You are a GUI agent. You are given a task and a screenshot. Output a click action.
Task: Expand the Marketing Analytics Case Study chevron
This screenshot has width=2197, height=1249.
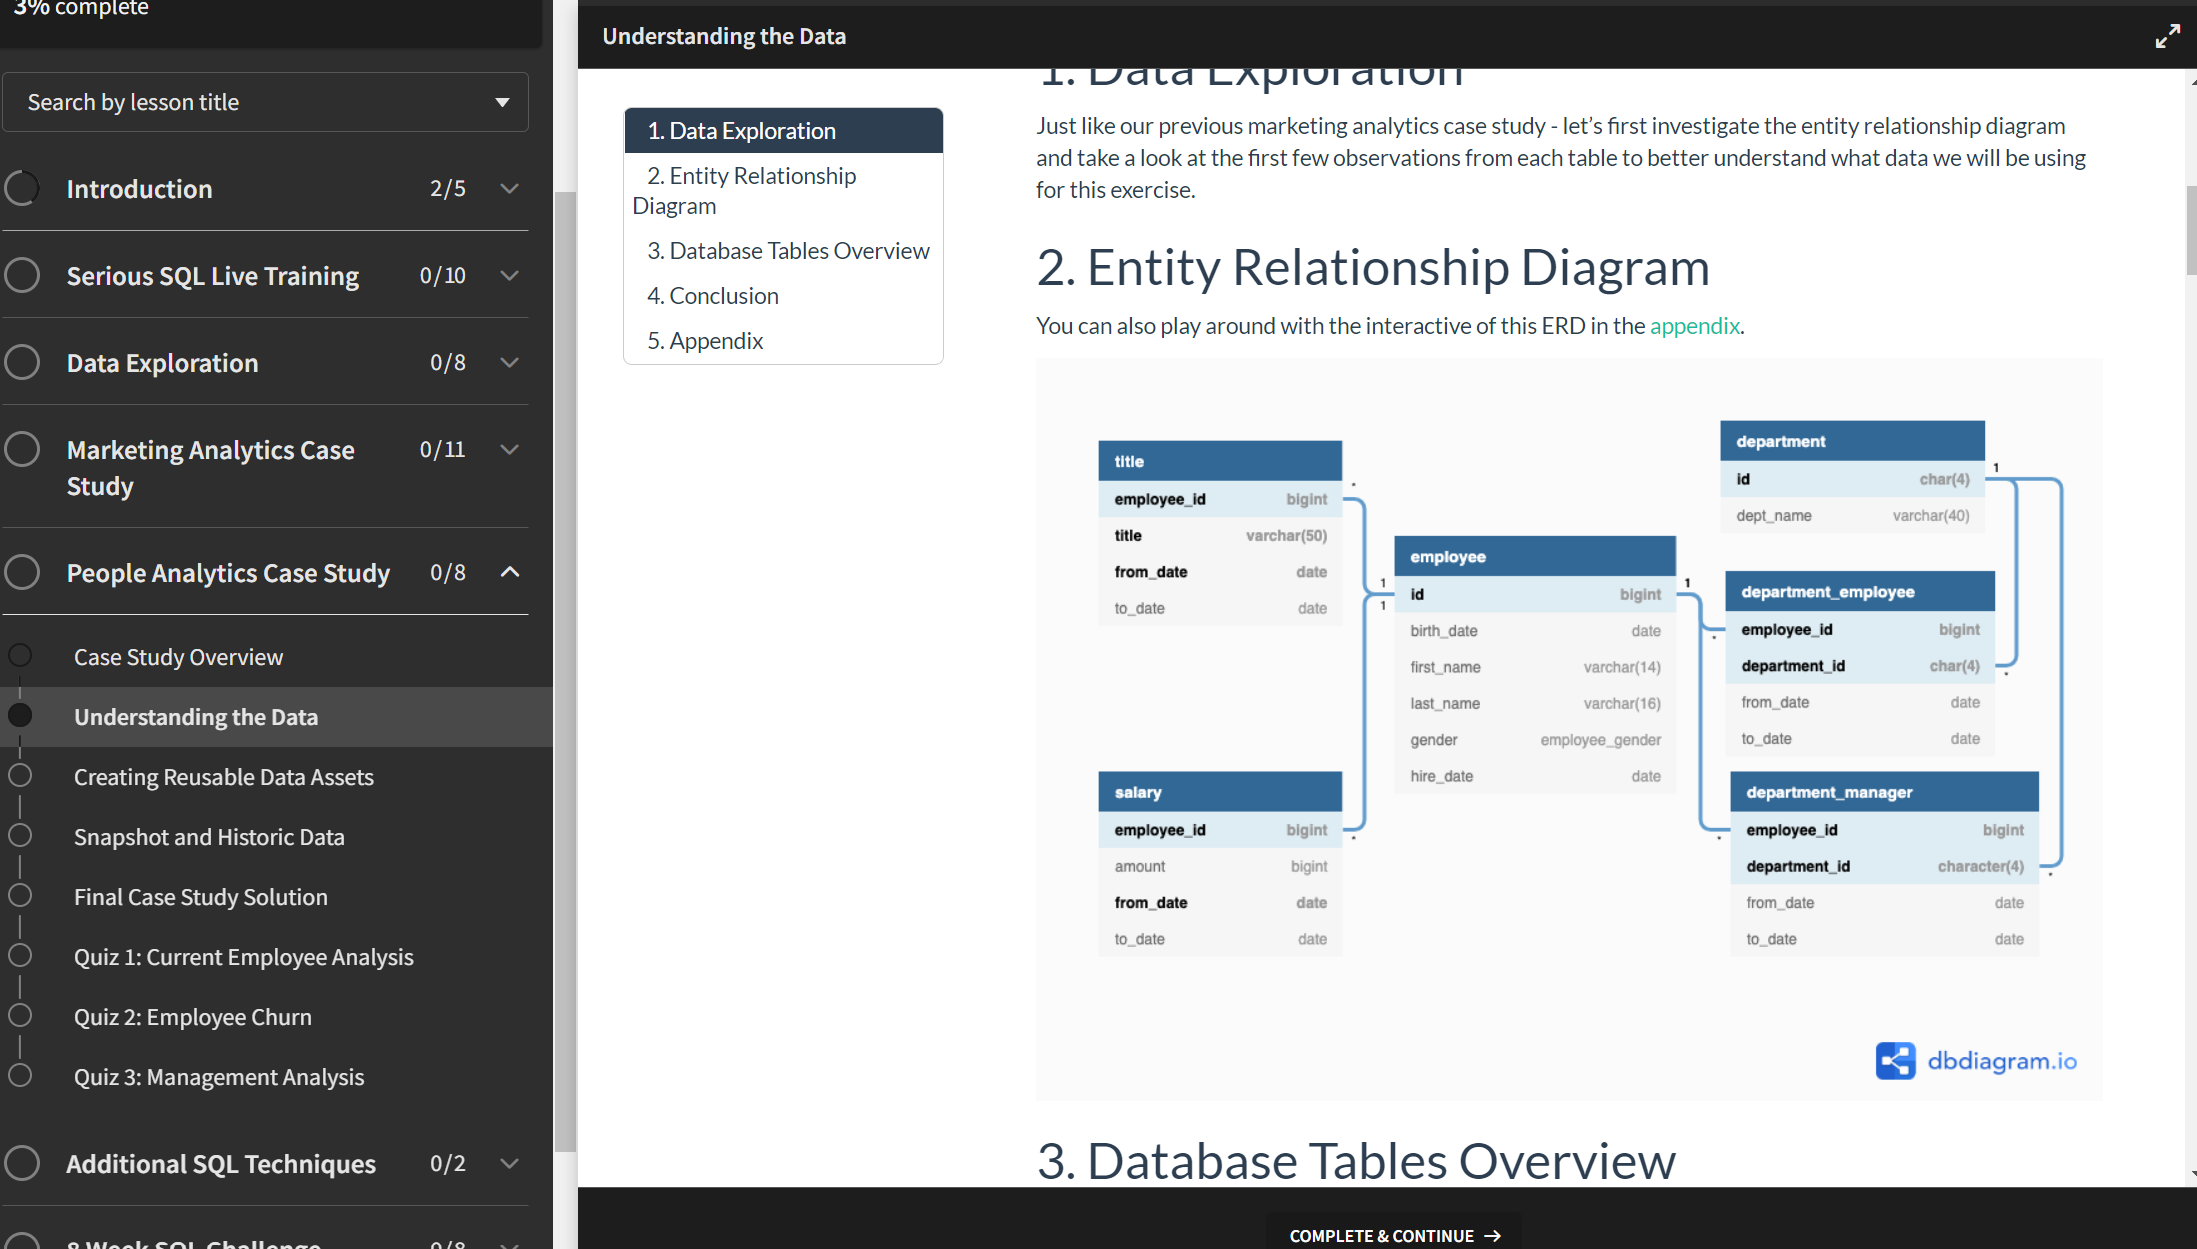(x=509, y=449)
